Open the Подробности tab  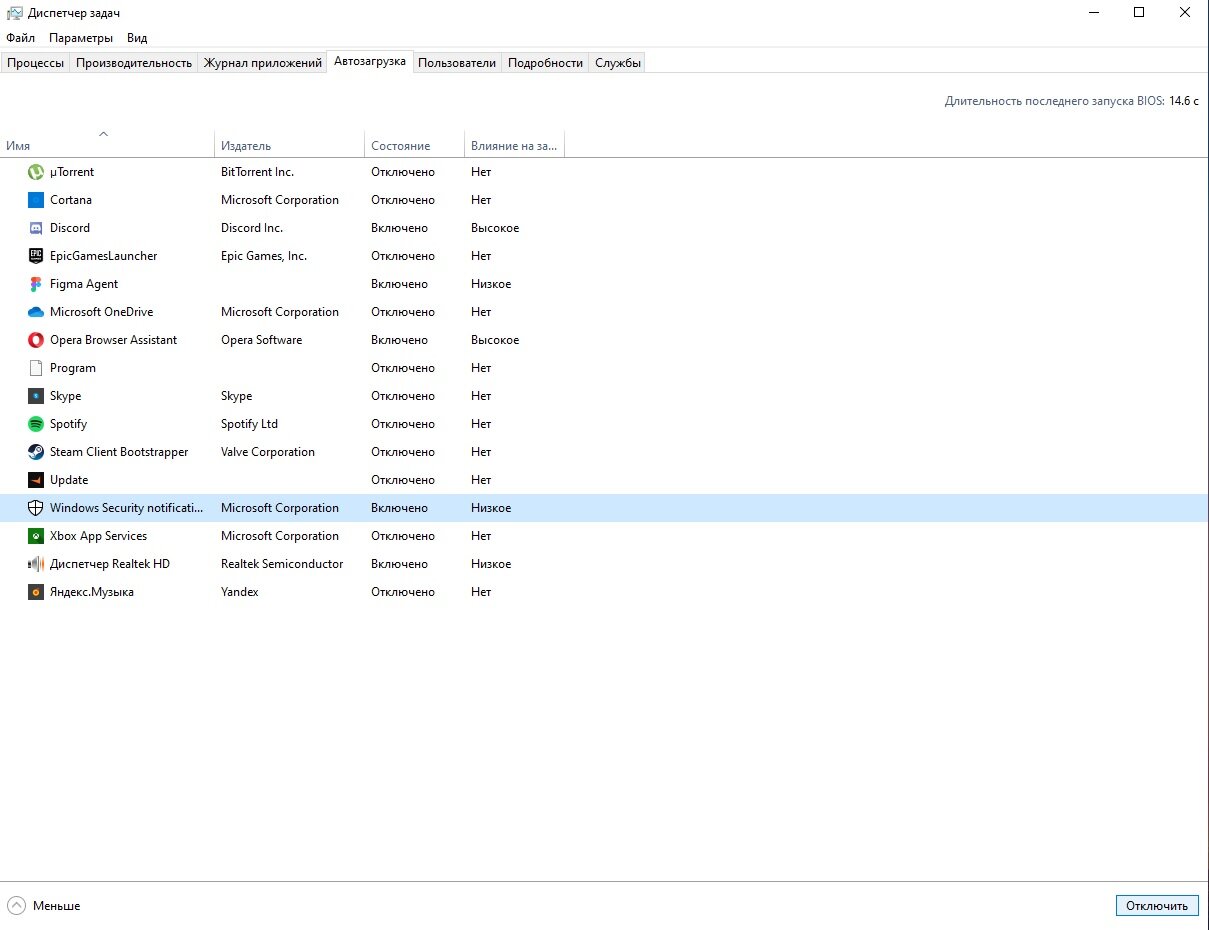coord(545,63)
